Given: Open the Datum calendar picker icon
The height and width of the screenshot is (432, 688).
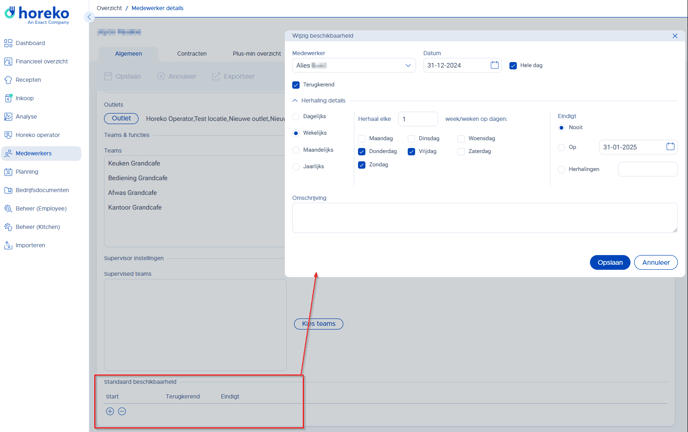Looking at the screenshot, I should 494,66.
